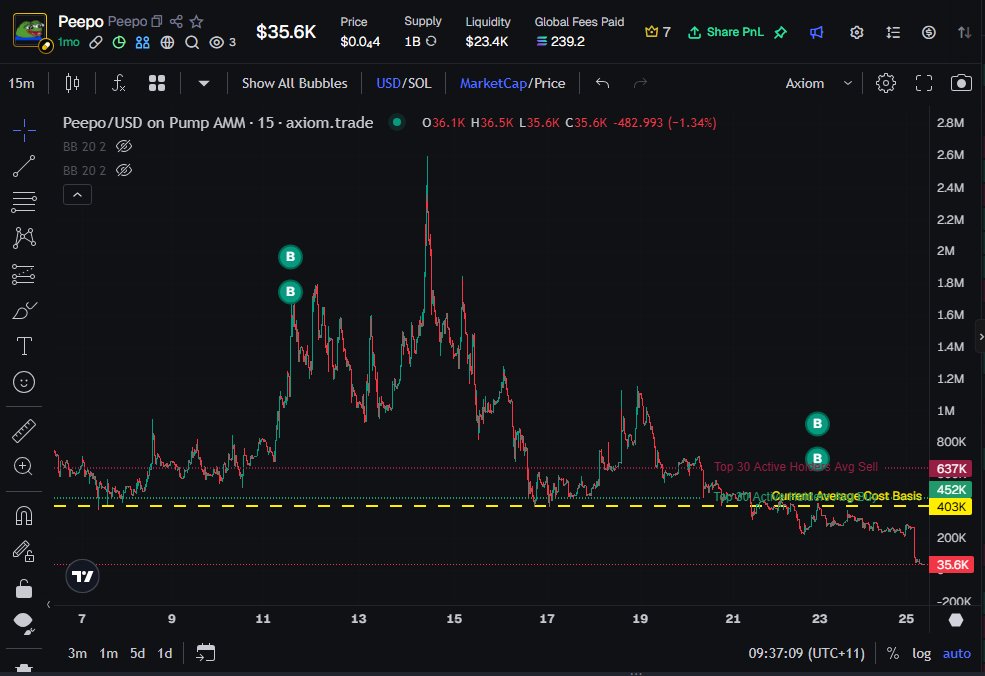Open timezone menu 09:37:09 (UTC+11)
The width and height of the screenshot is (985, 676).
coord(807,653)
